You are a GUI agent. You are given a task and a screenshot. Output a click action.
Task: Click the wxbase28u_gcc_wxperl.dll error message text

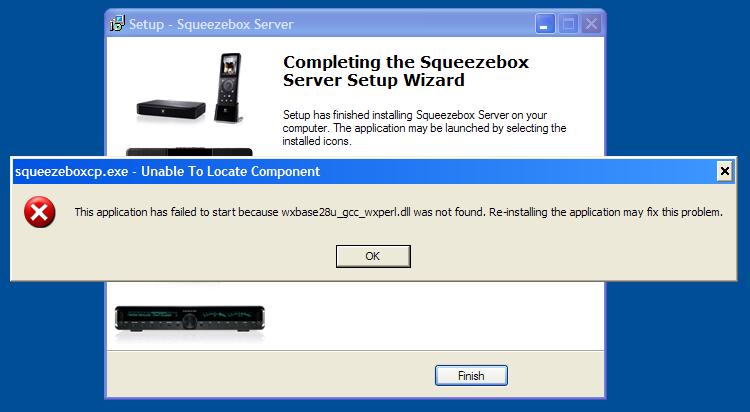[398, 212]
